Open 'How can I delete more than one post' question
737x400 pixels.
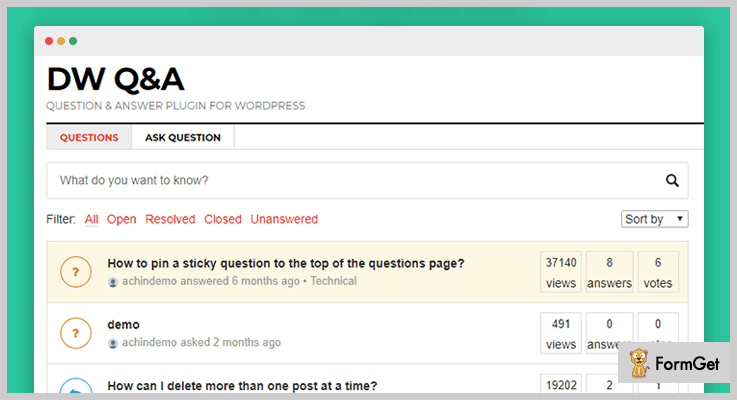point(242,386)
